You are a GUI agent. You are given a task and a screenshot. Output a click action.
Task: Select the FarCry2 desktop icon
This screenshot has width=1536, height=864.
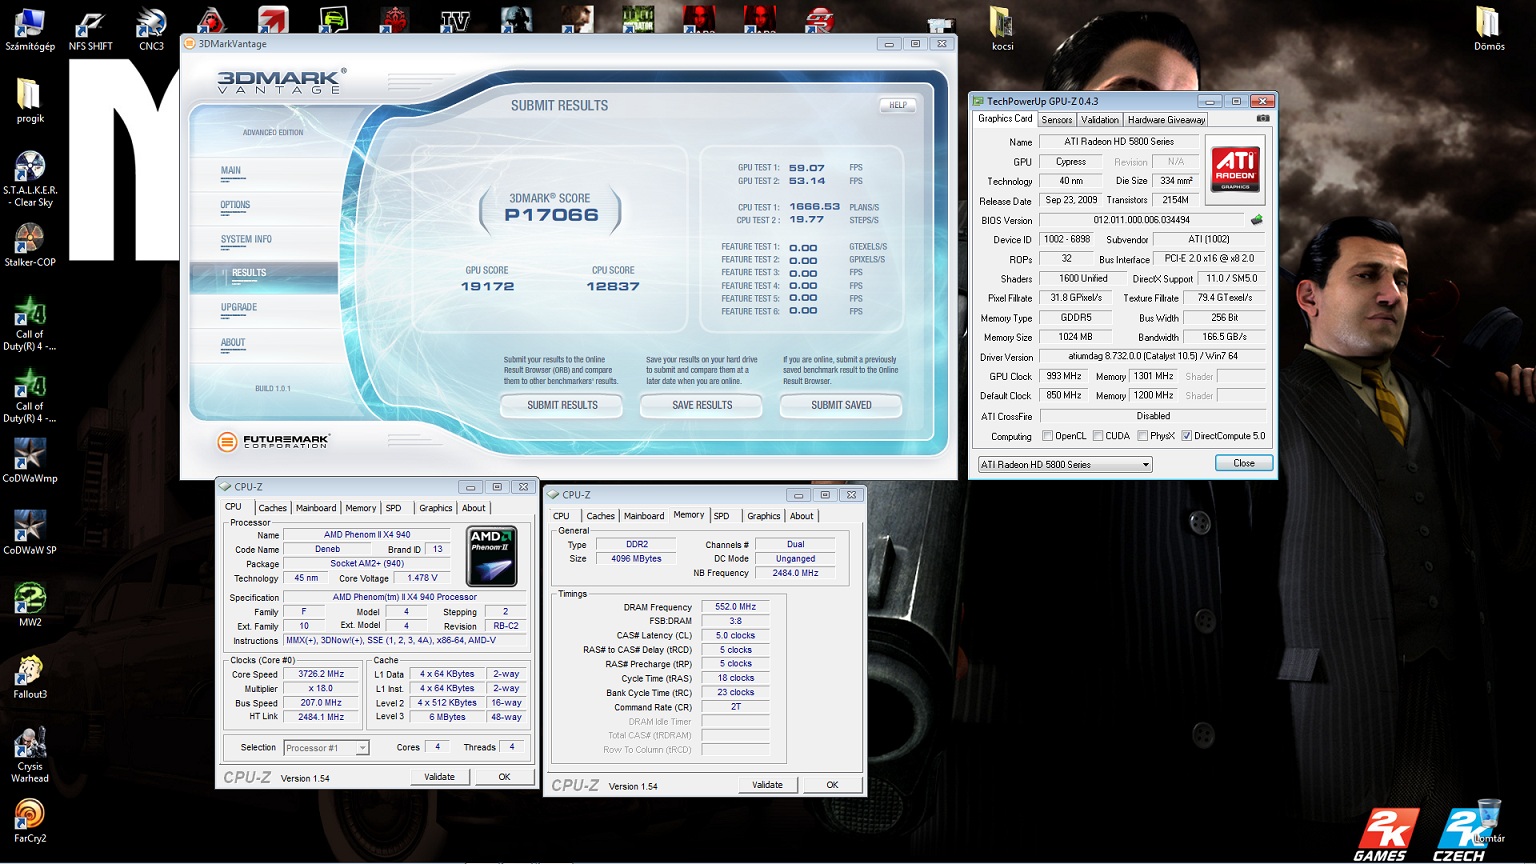(x=29, y=820)
